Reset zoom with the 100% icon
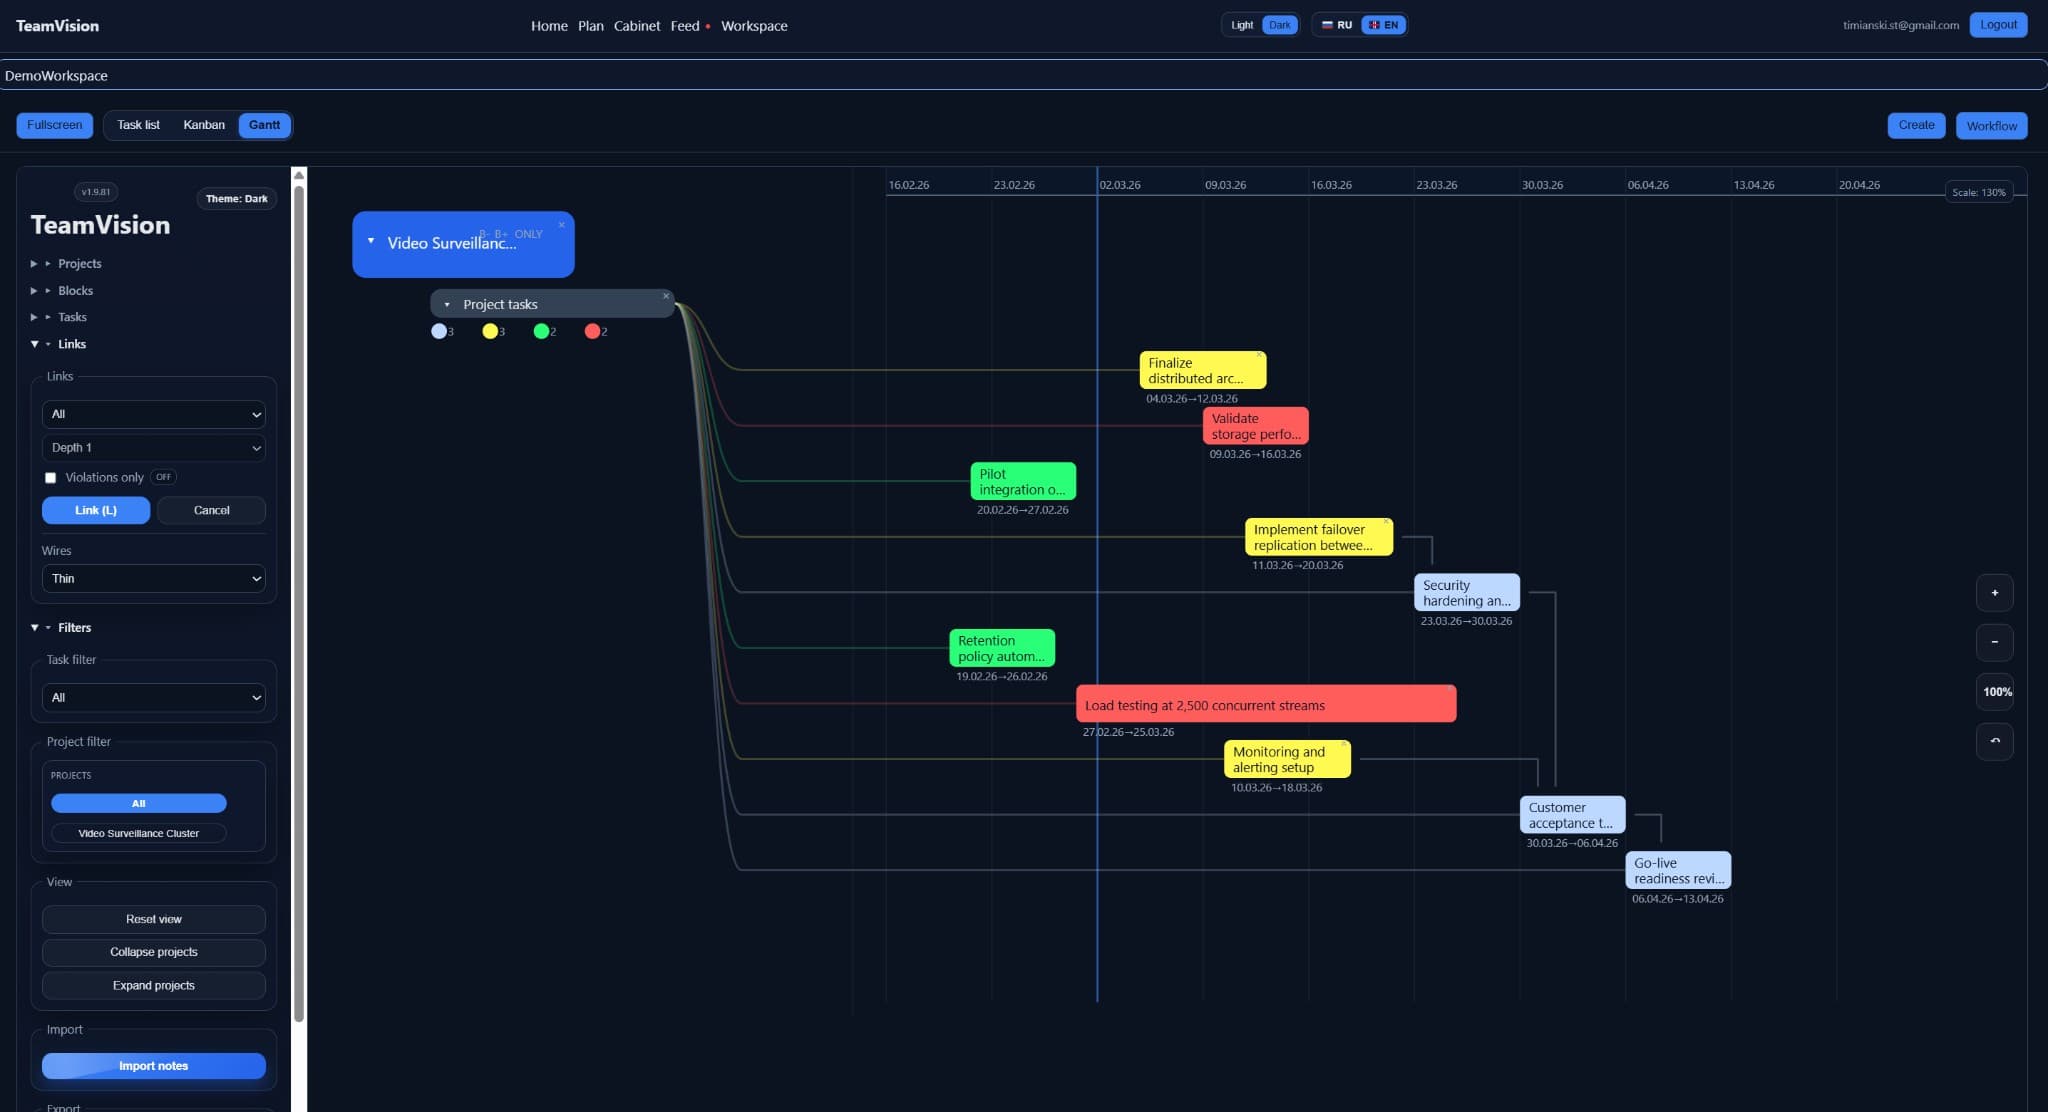 coord(1996,691)
